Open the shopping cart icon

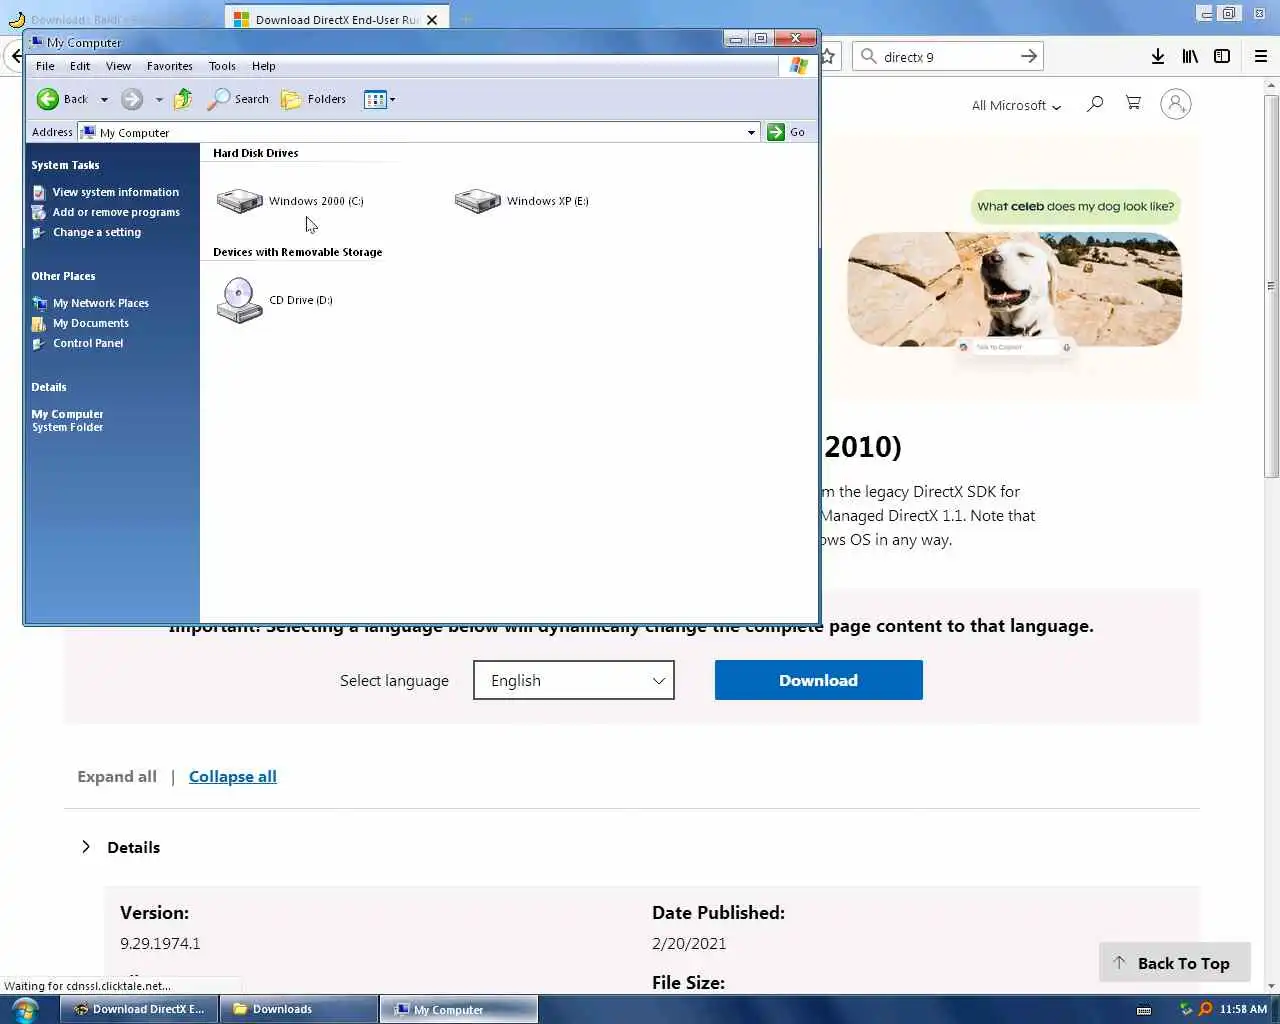click(x=1133, y=103)
